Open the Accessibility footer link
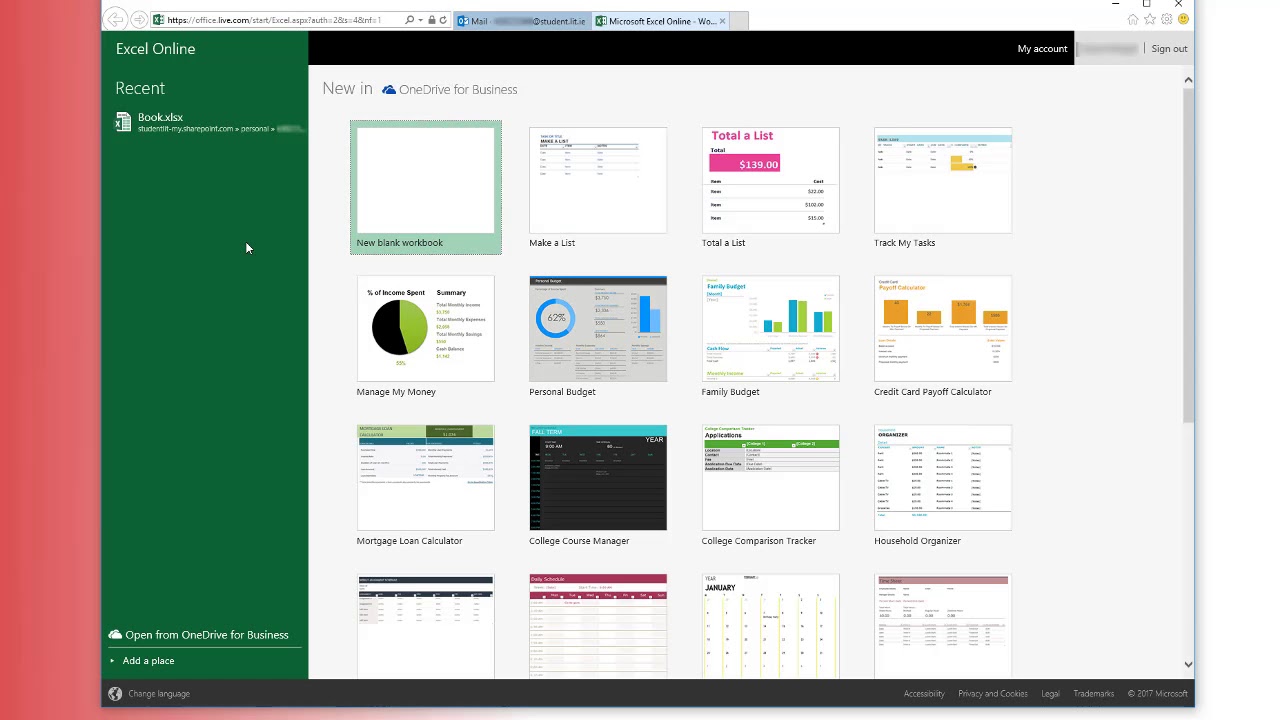This screenshot has width=1280, height=720. [924, 694]
